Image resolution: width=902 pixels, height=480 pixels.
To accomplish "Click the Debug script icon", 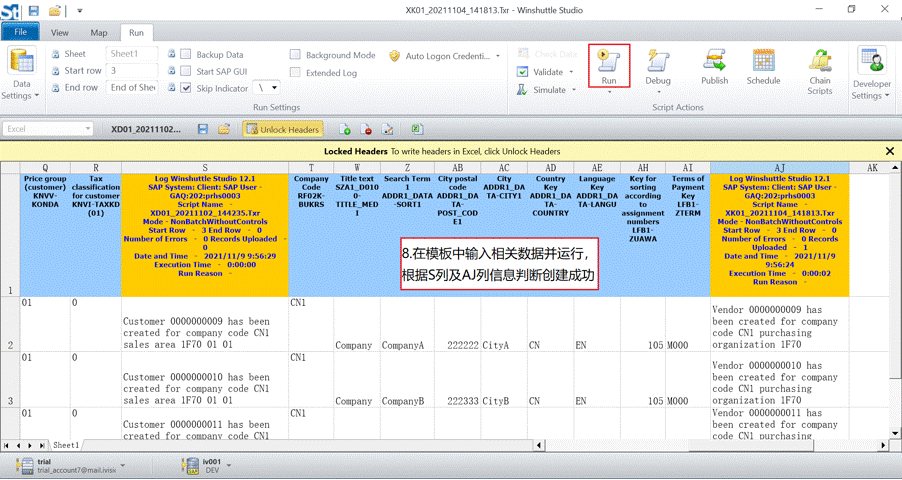I will coord(658,60).
